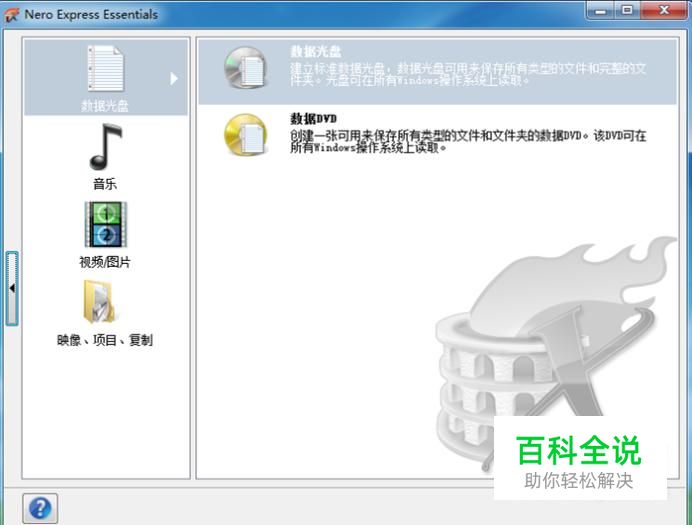Image resolution: width=692 pixels, height=525 pixels.
Task: Click the 映像、项目、复制 label
Action: pyautogui.click(x=105, y=340)
